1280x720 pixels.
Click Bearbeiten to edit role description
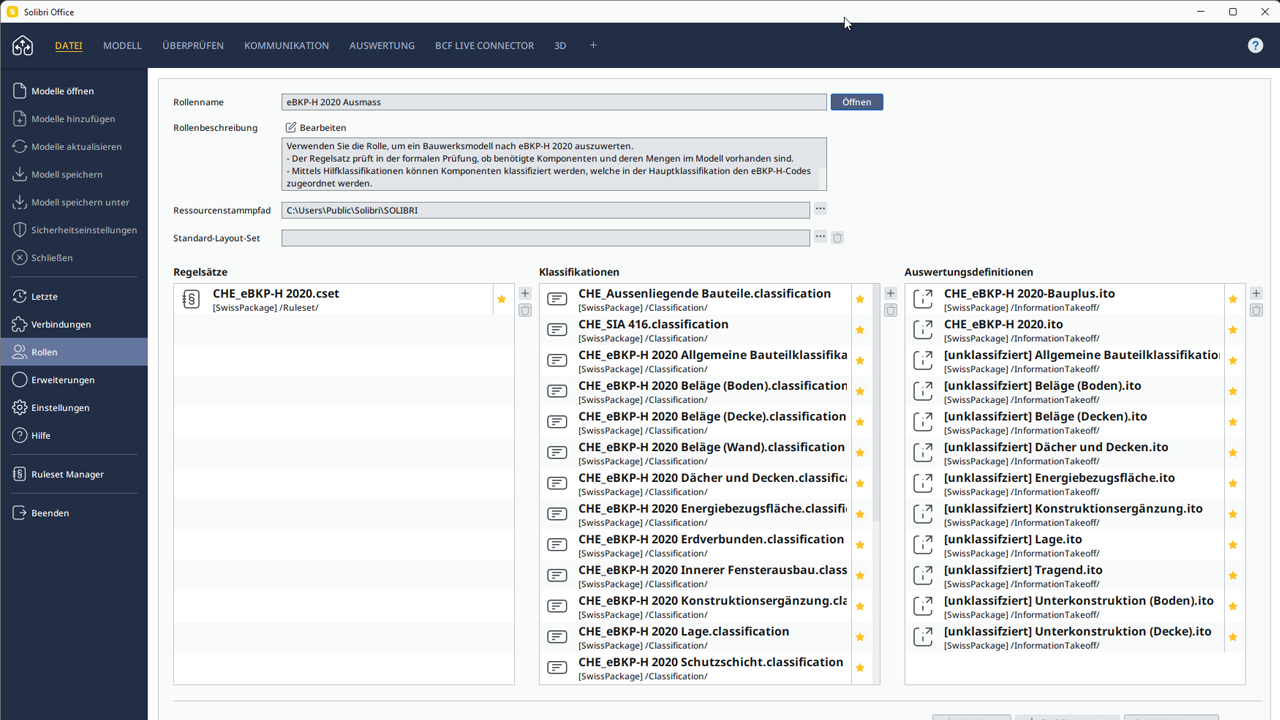323,128
